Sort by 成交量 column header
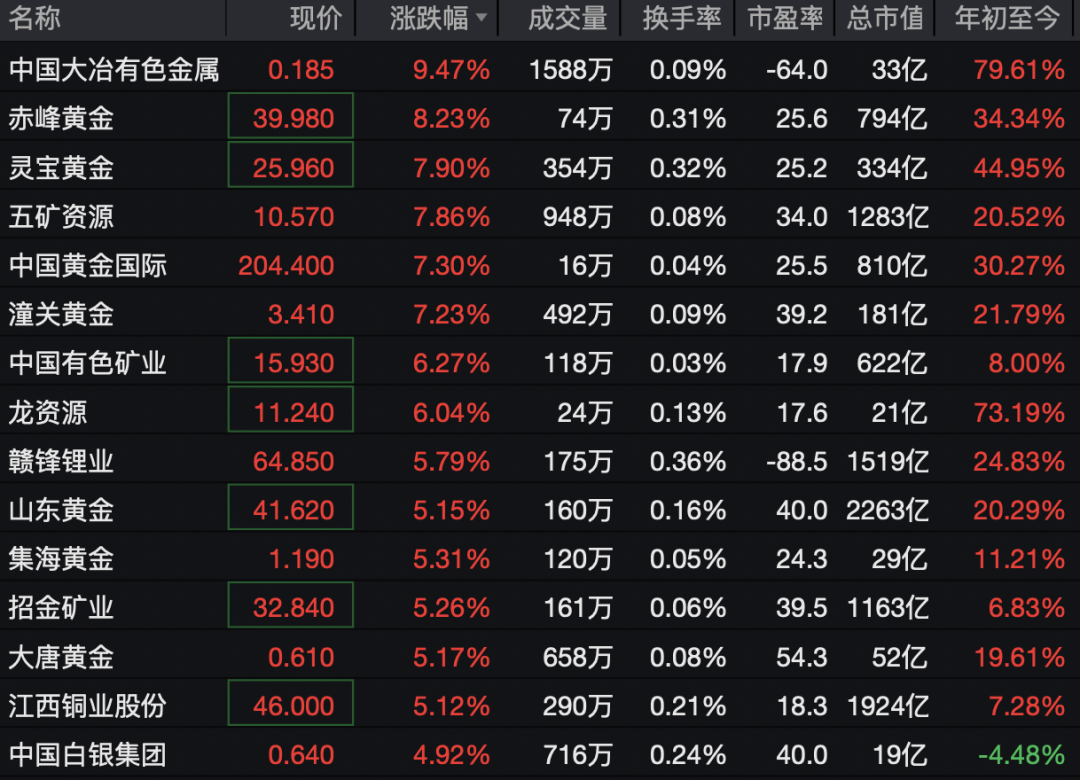This screenshot has height=780, width=1080. coord(567,18)
